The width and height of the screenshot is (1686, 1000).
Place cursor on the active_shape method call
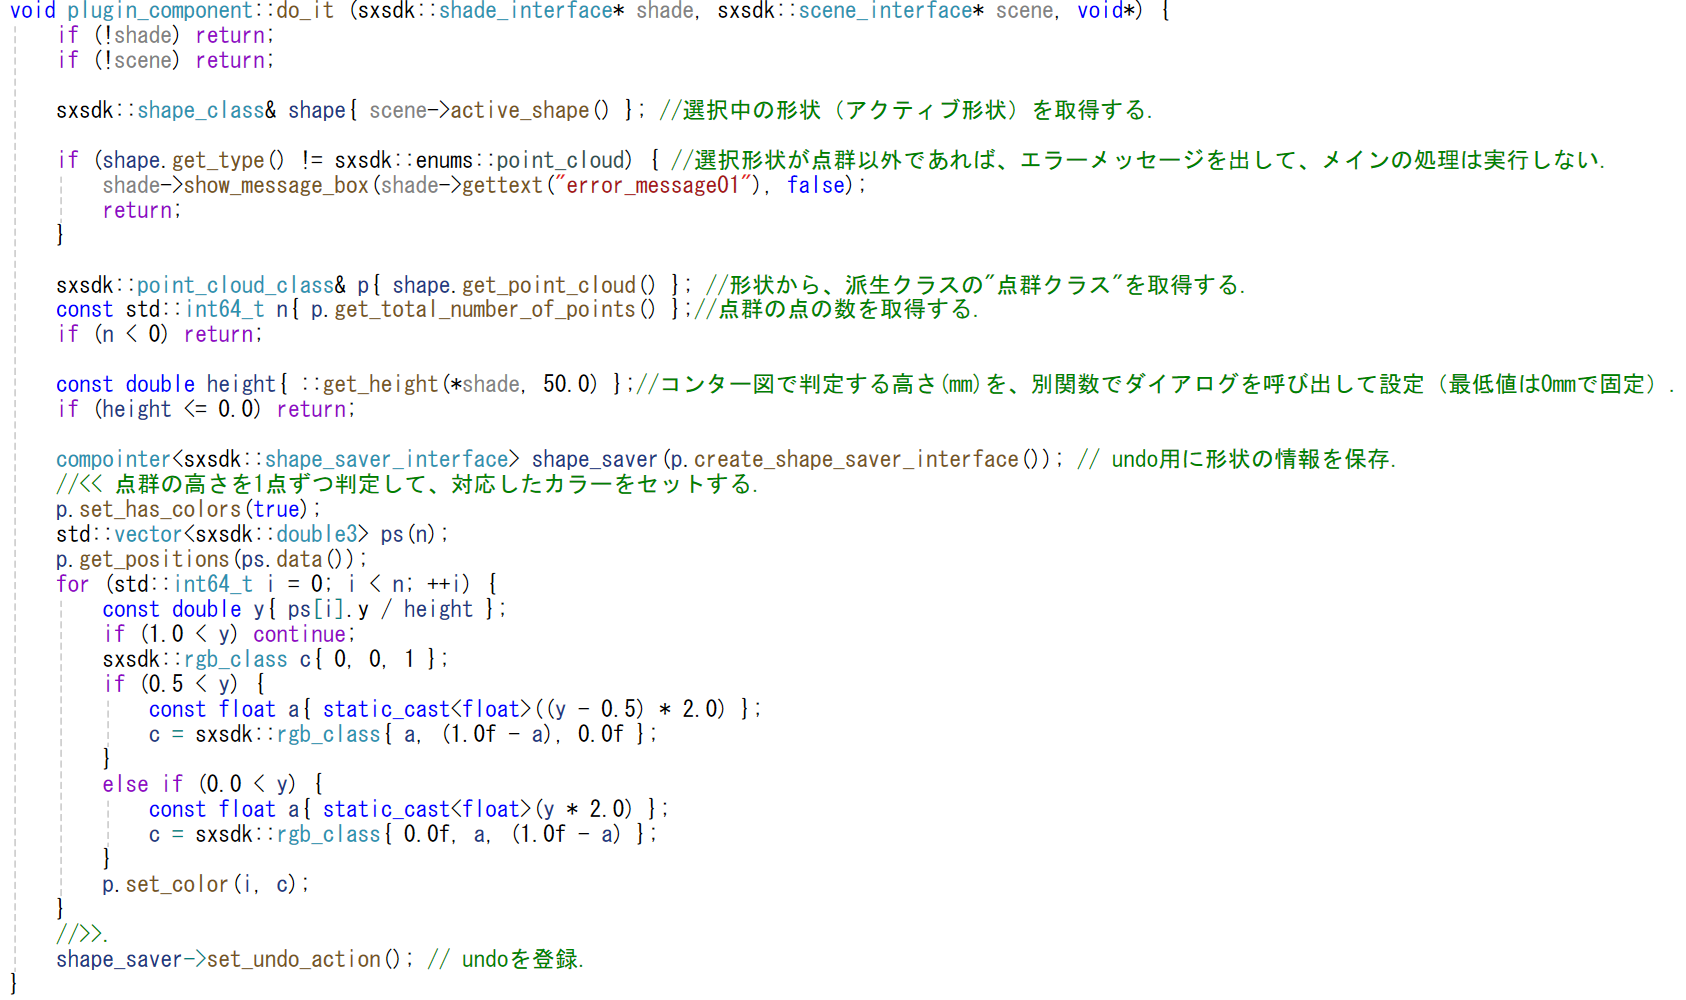click(x=519, y=110)
